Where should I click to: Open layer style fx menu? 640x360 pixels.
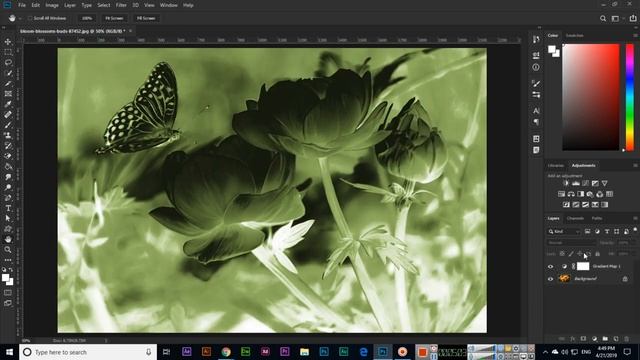point(572,339)
